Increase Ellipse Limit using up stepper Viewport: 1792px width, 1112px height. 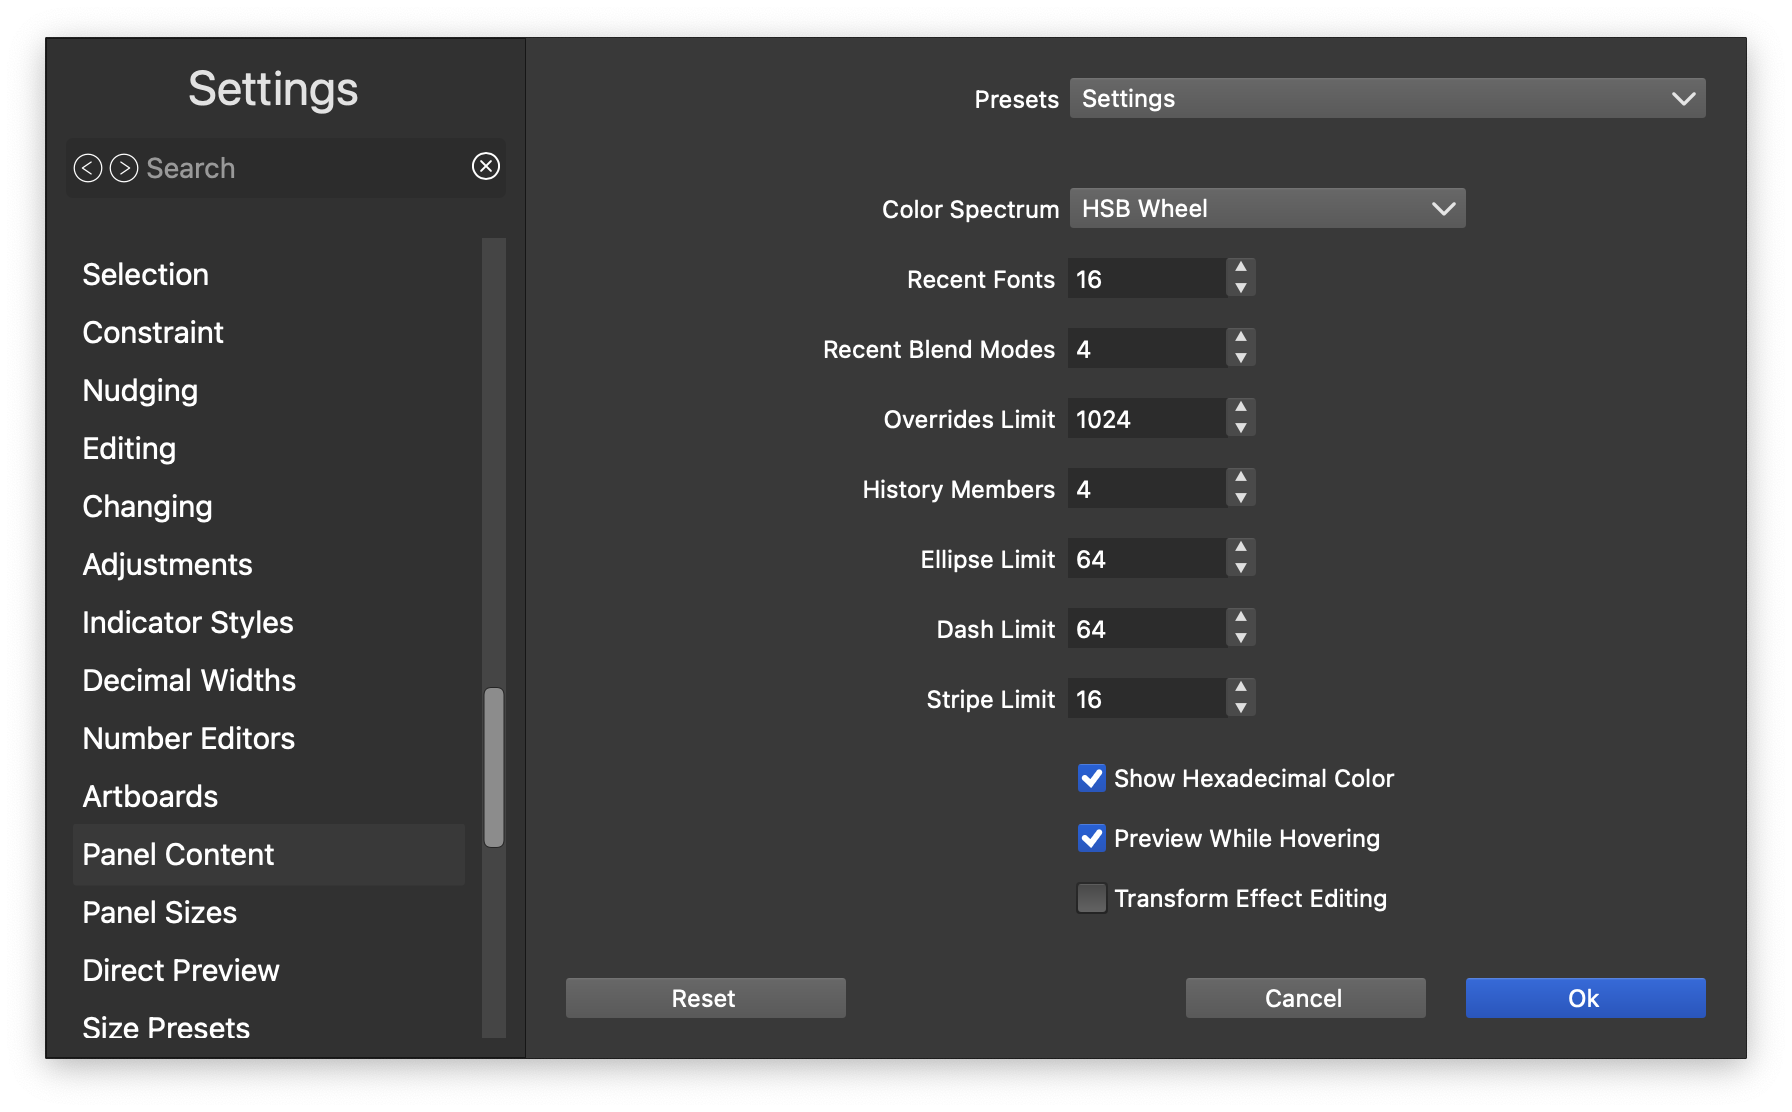(1240, 547)
